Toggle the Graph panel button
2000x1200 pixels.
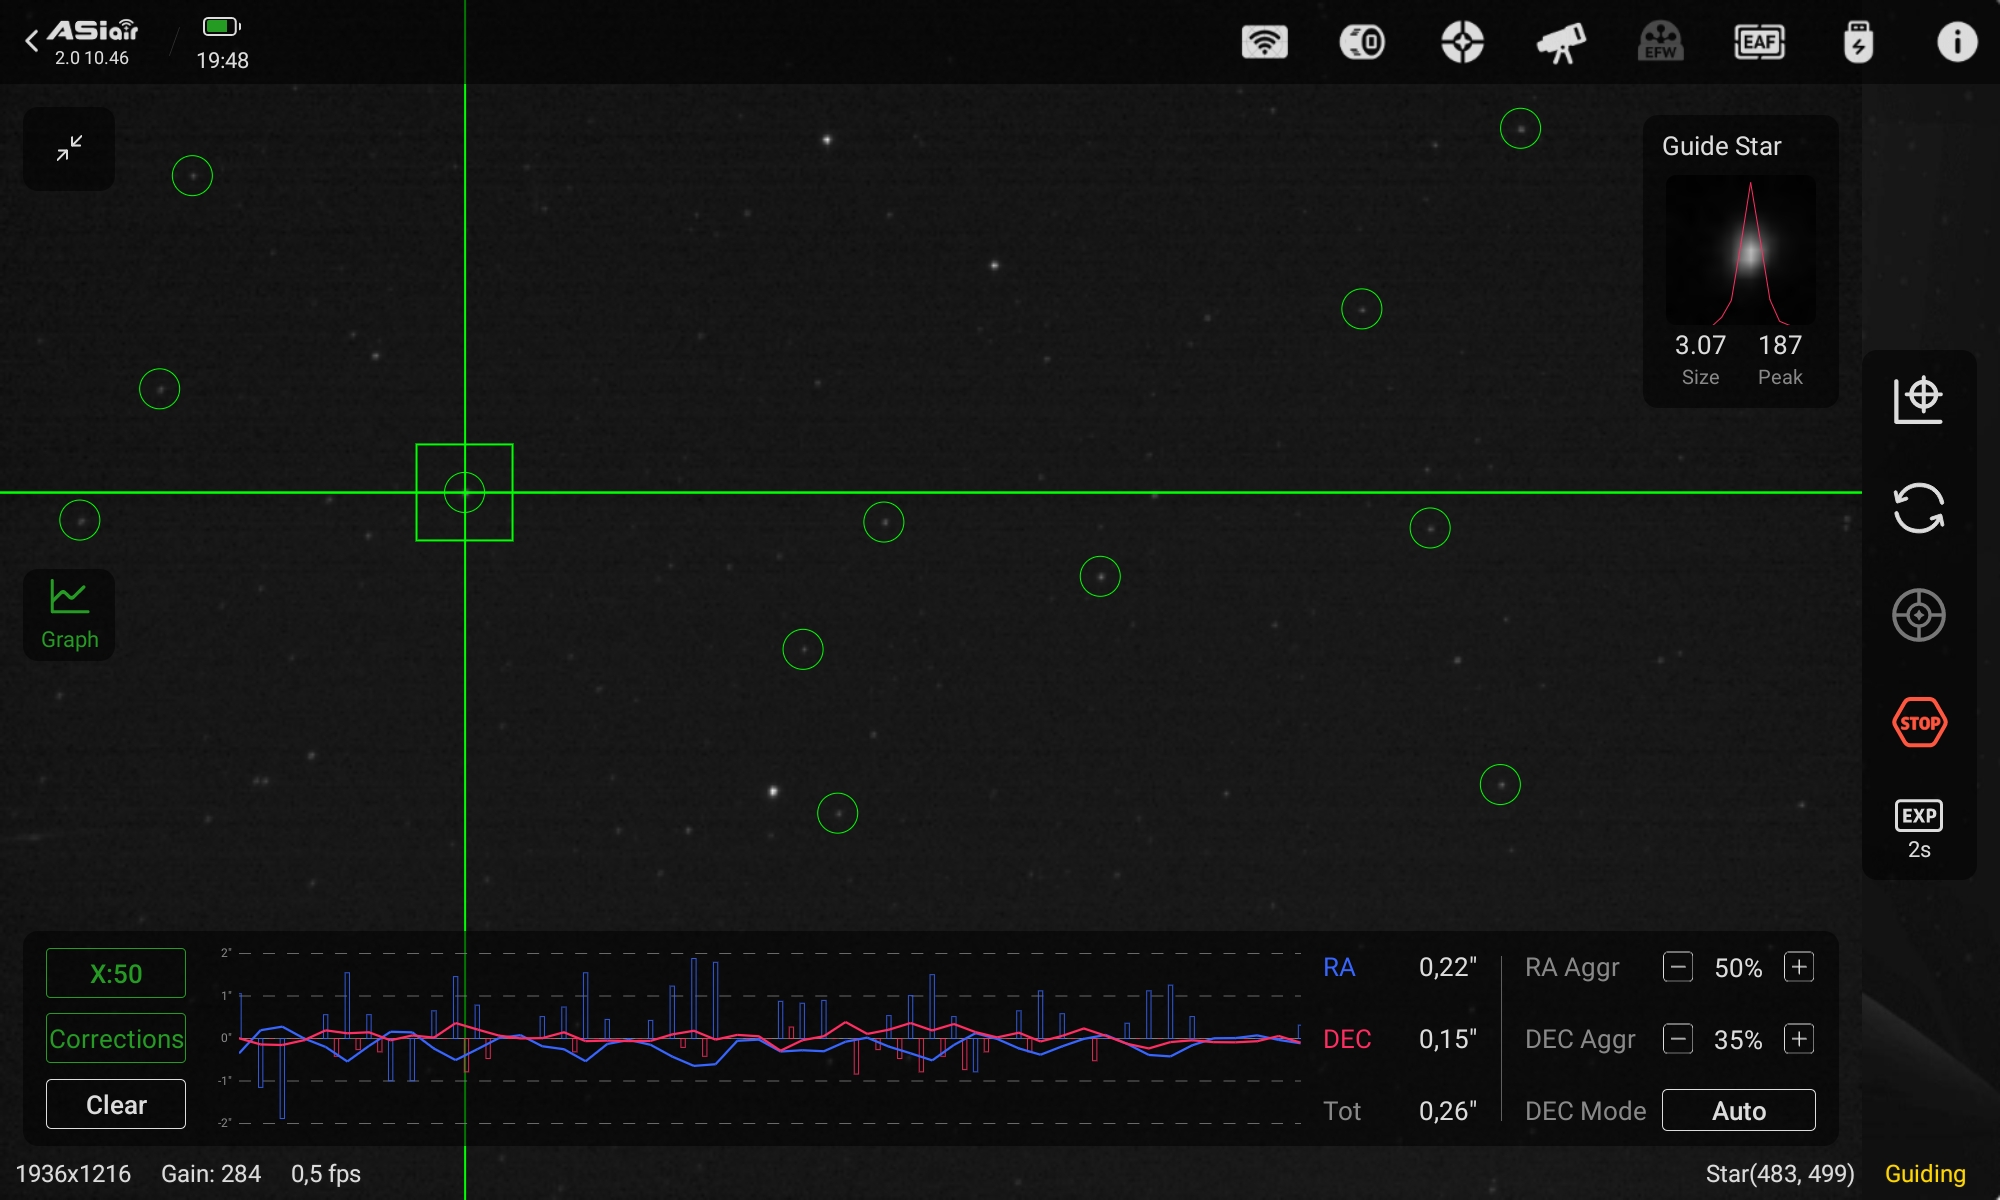point(69,615)
